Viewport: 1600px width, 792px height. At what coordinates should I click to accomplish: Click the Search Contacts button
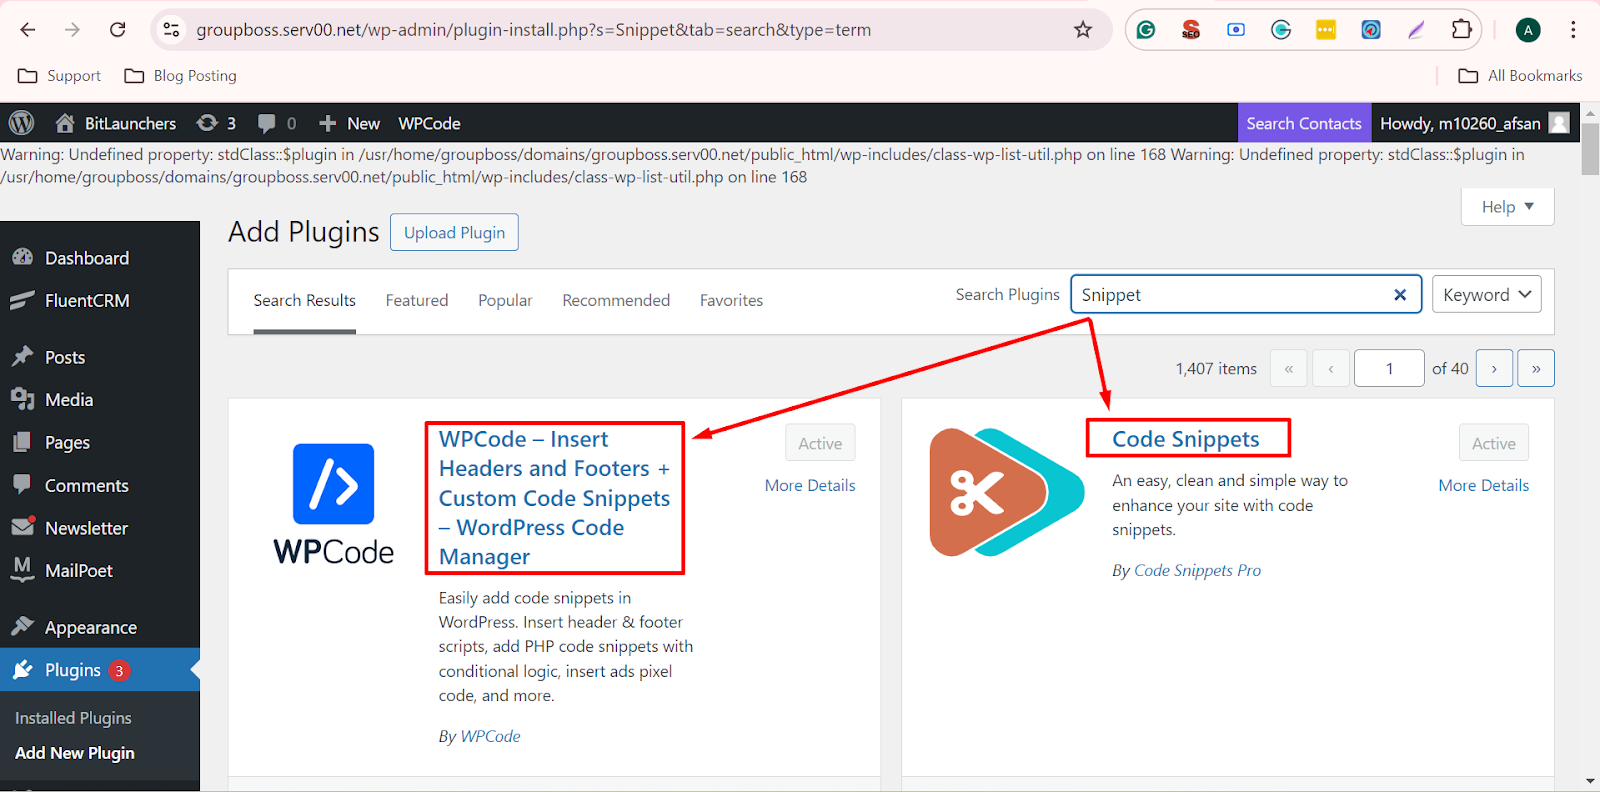pyautogui.click(x=1304, y=123)
